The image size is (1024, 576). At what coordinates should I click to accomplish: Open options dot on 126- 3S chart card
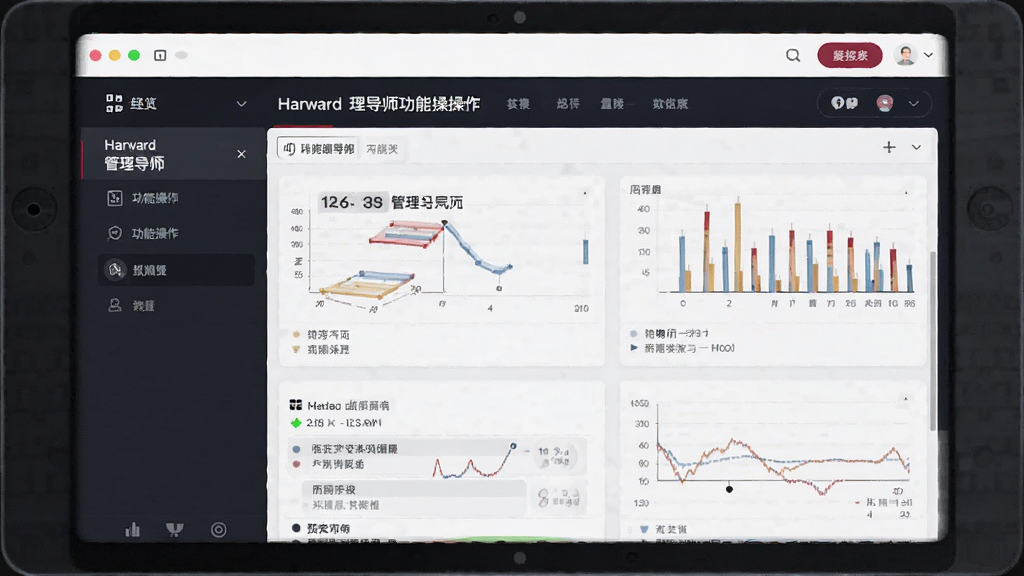584,193
